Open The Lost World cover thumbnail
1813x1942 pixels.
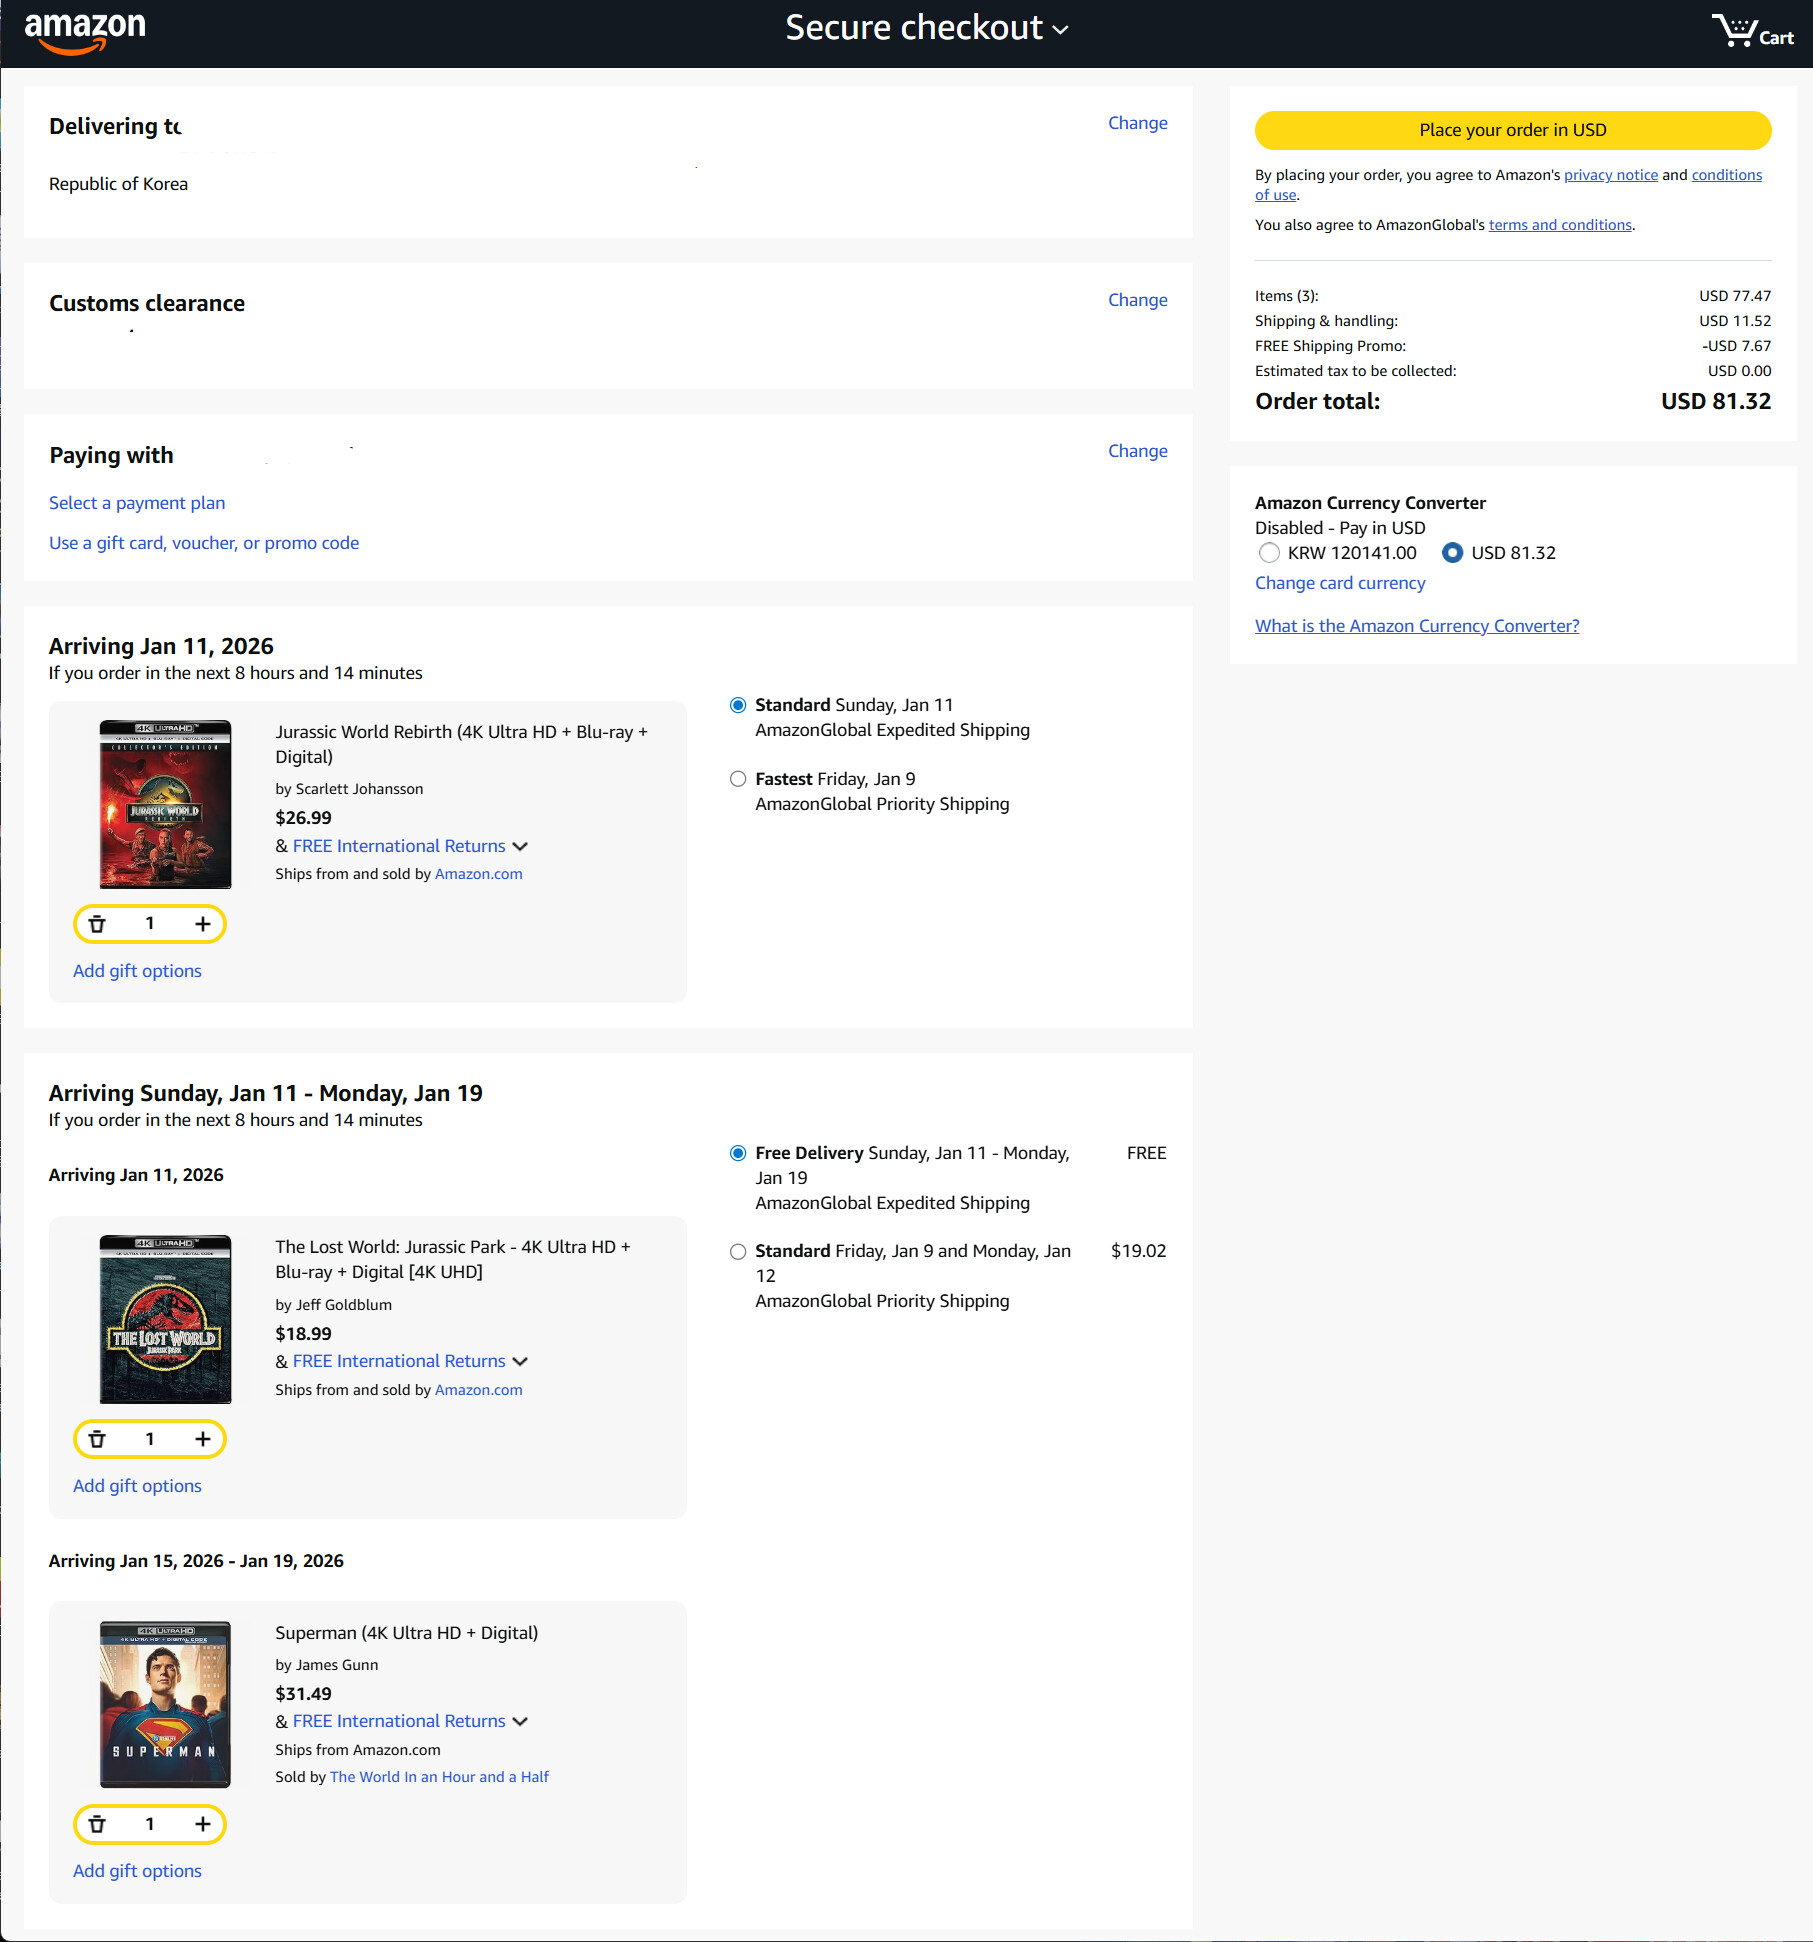point(165,1319)
